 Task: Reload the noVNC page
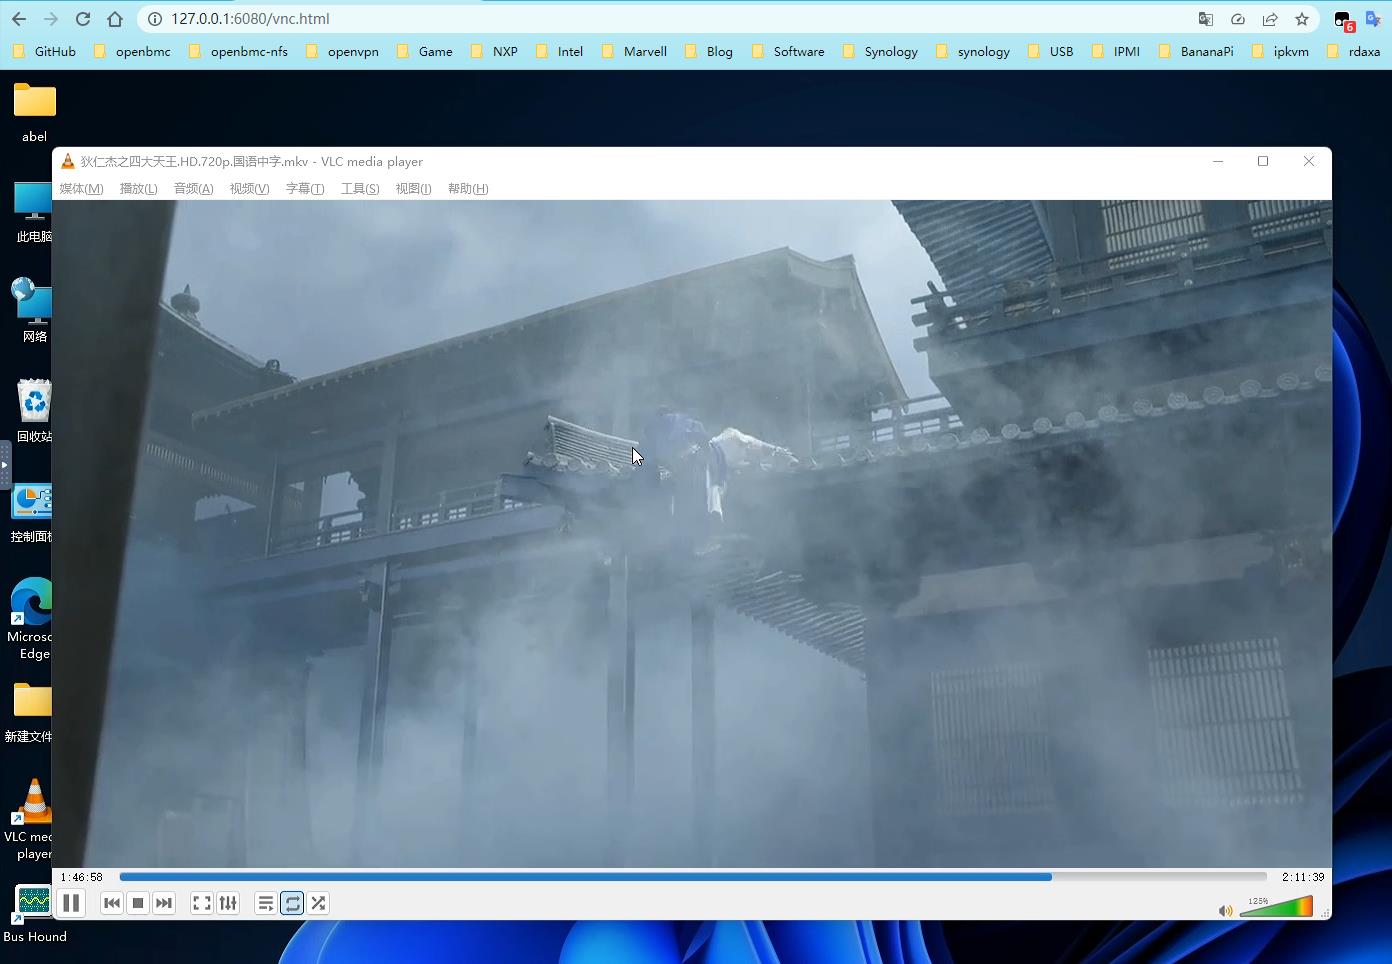[x=83, y=19]
